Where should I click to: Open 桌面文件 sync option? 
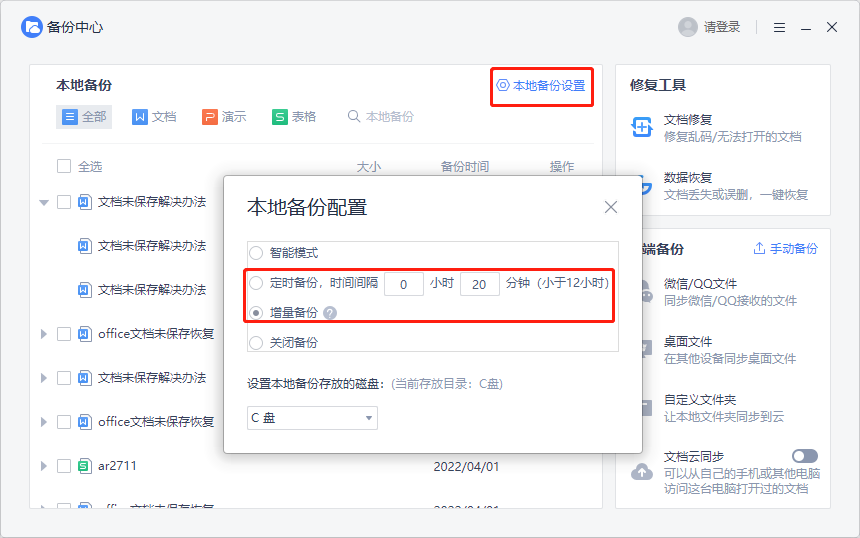pyautogui.click(x=729, y=350)
